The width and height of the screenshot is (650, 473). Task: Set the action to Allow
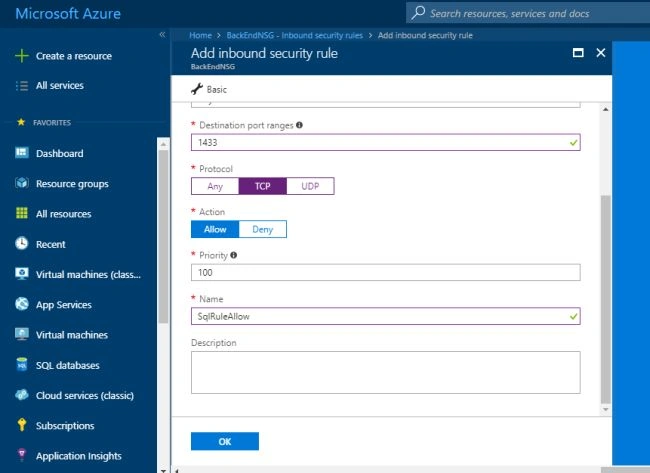[215, 229]
